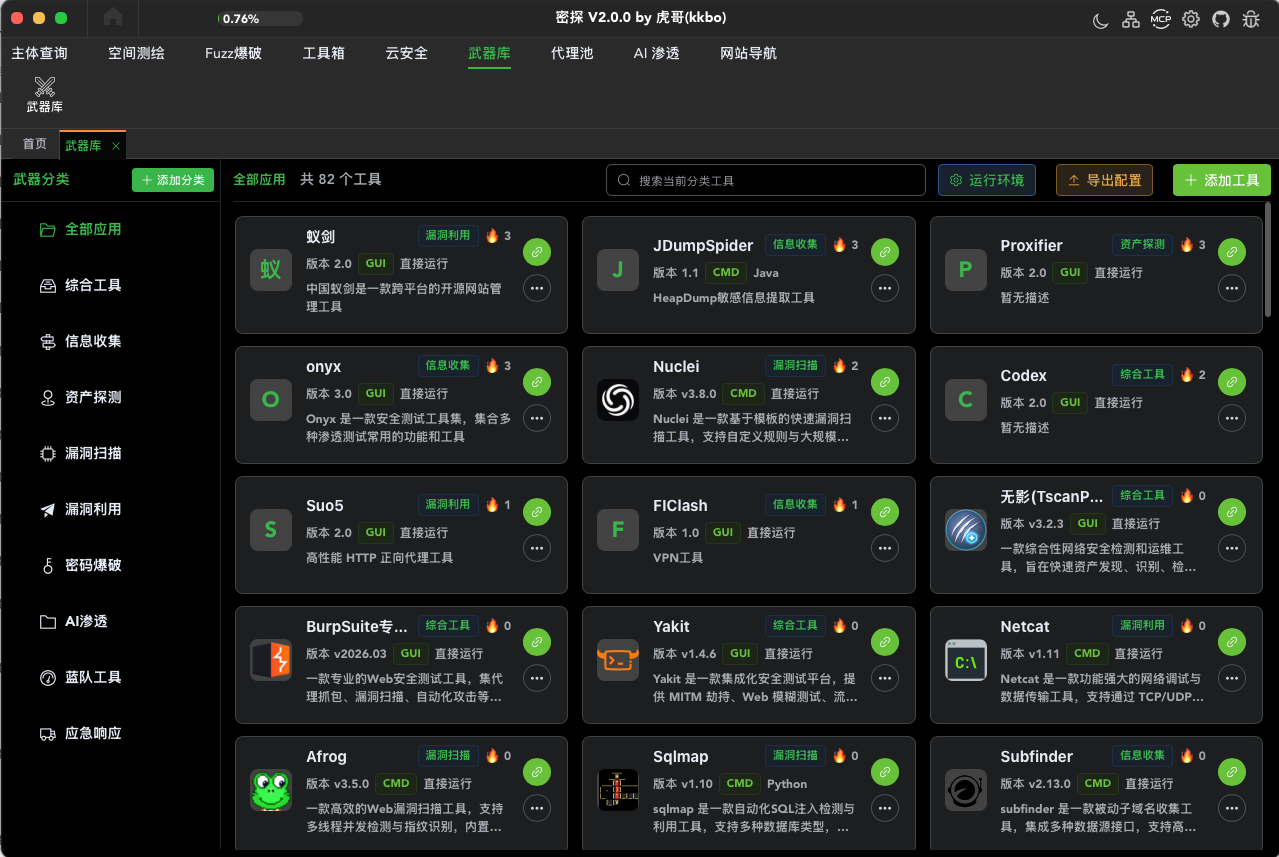1279x857 pixels.
Task: Open more options on Suo5 card
Action: pos(537,548)
